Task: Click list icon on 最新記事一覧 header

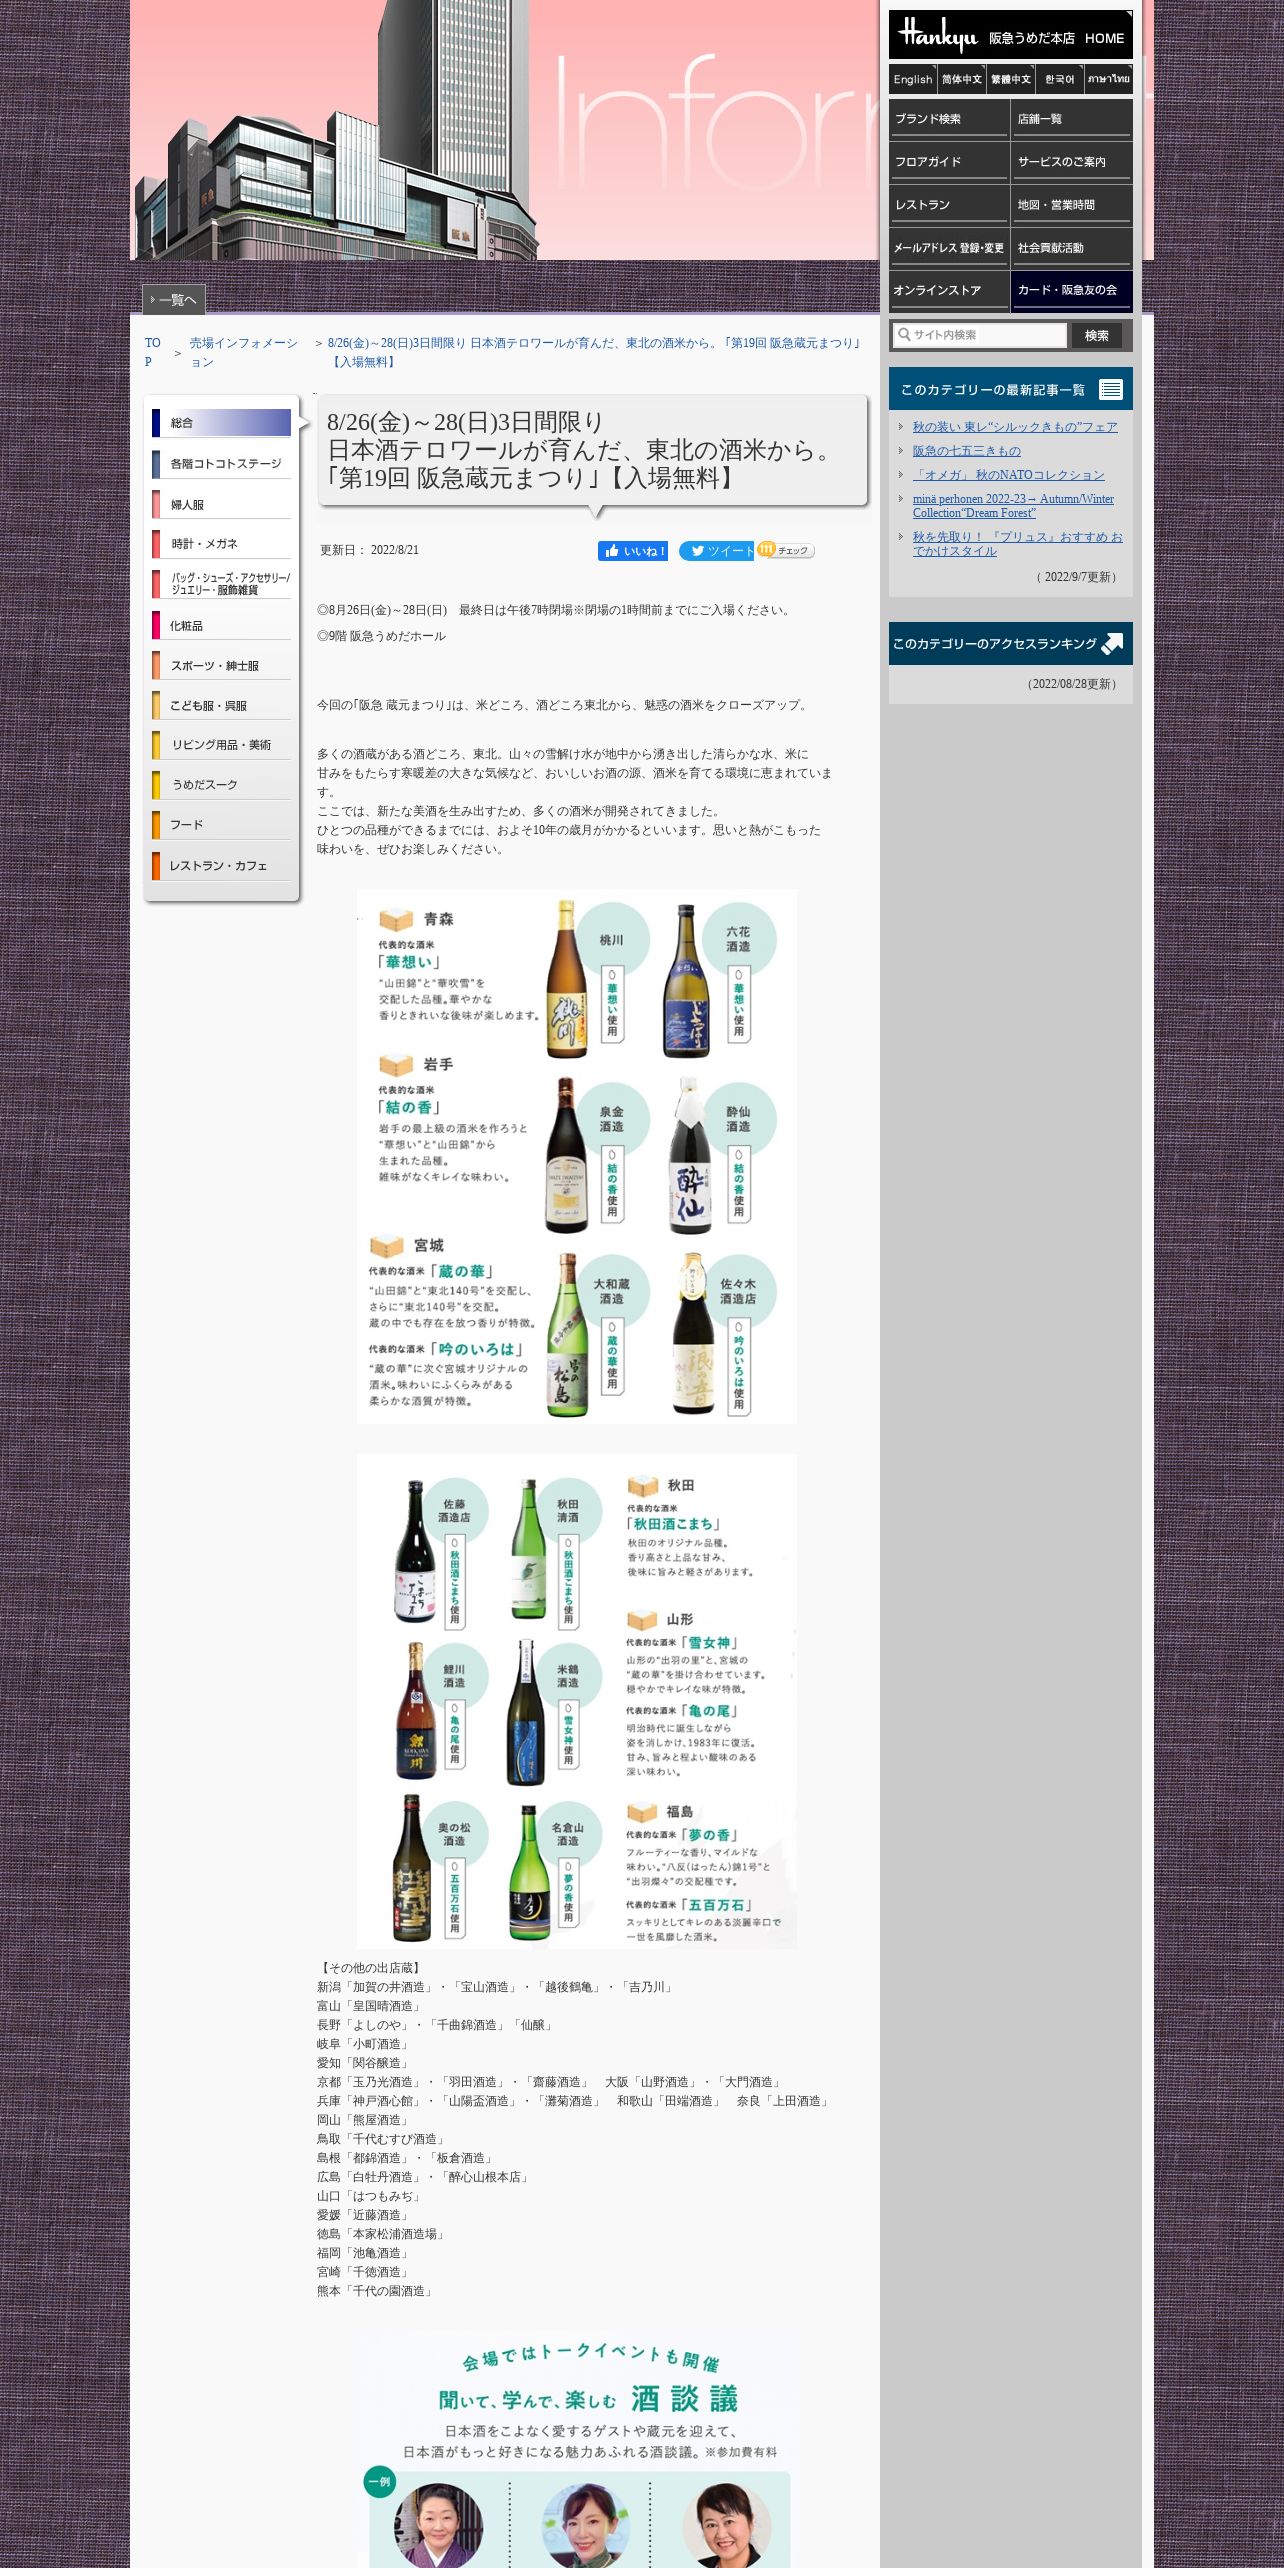Action: [1110, 390]
